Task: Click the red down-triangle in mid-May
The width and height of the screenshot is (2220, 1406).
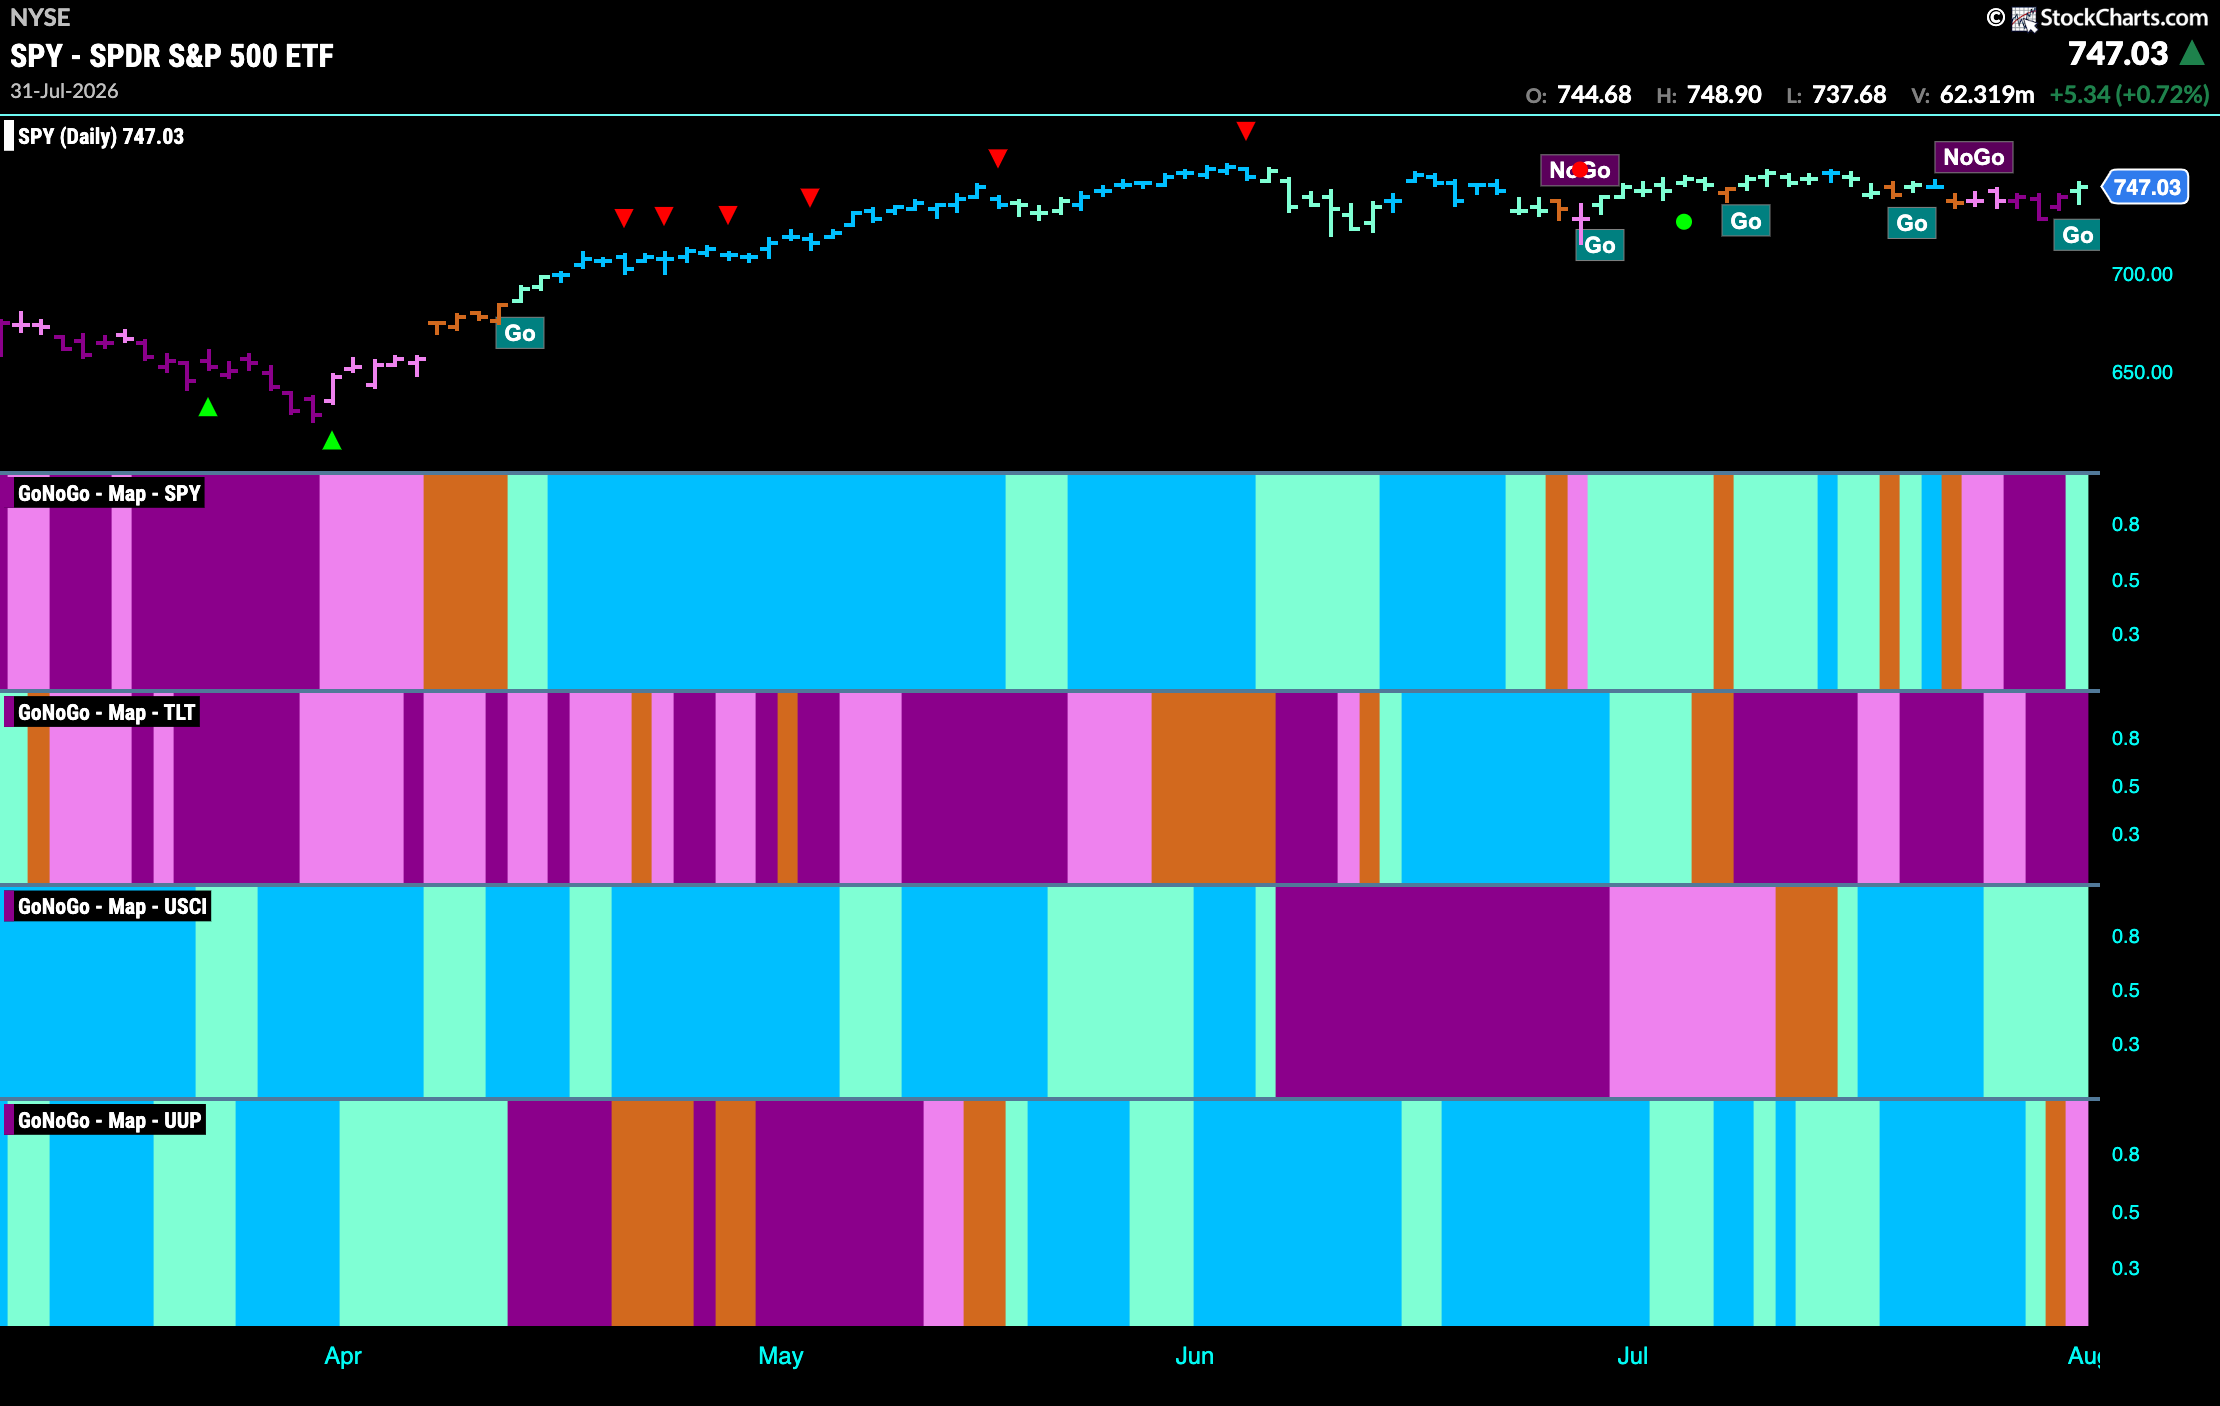Action: pos(998,158)
